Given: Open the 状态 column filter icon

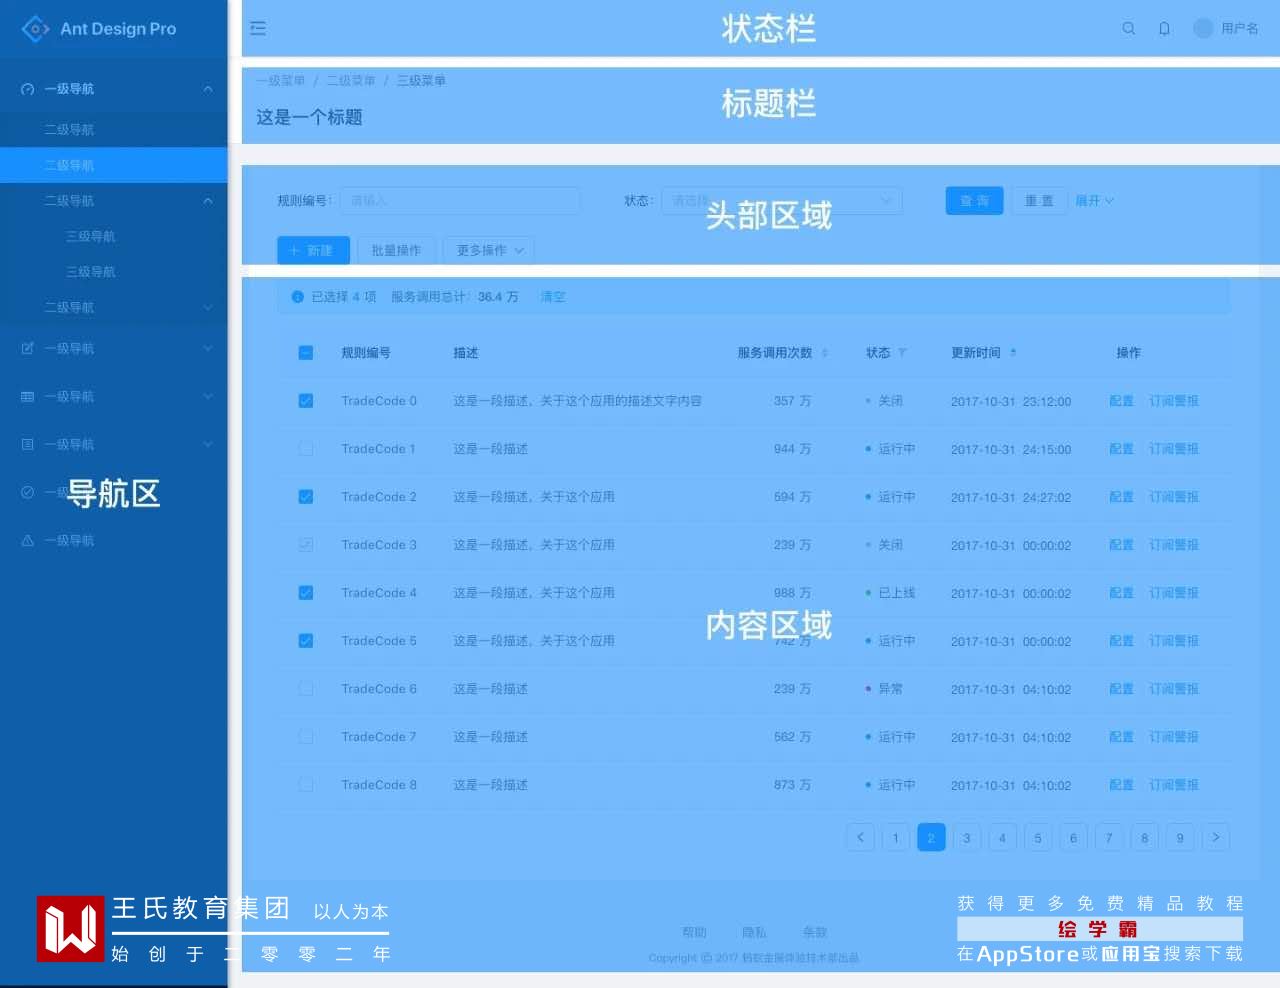Looking at the screenshot, I should [902, 353].
